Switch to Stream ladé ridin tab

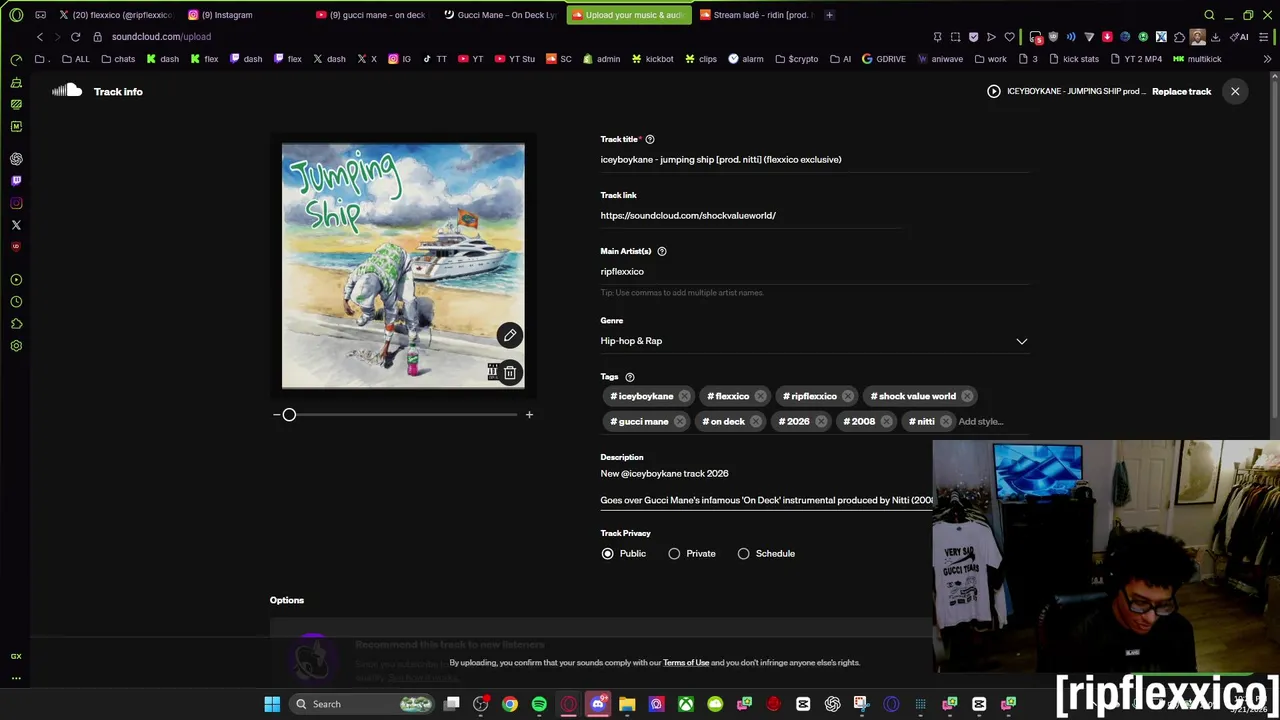(x=757, y=15)
